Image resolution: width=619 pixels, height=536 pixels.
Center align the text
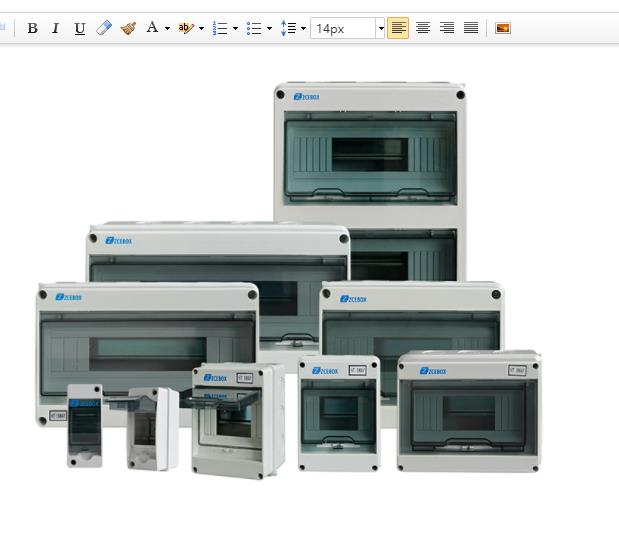[x=423, y=28]
